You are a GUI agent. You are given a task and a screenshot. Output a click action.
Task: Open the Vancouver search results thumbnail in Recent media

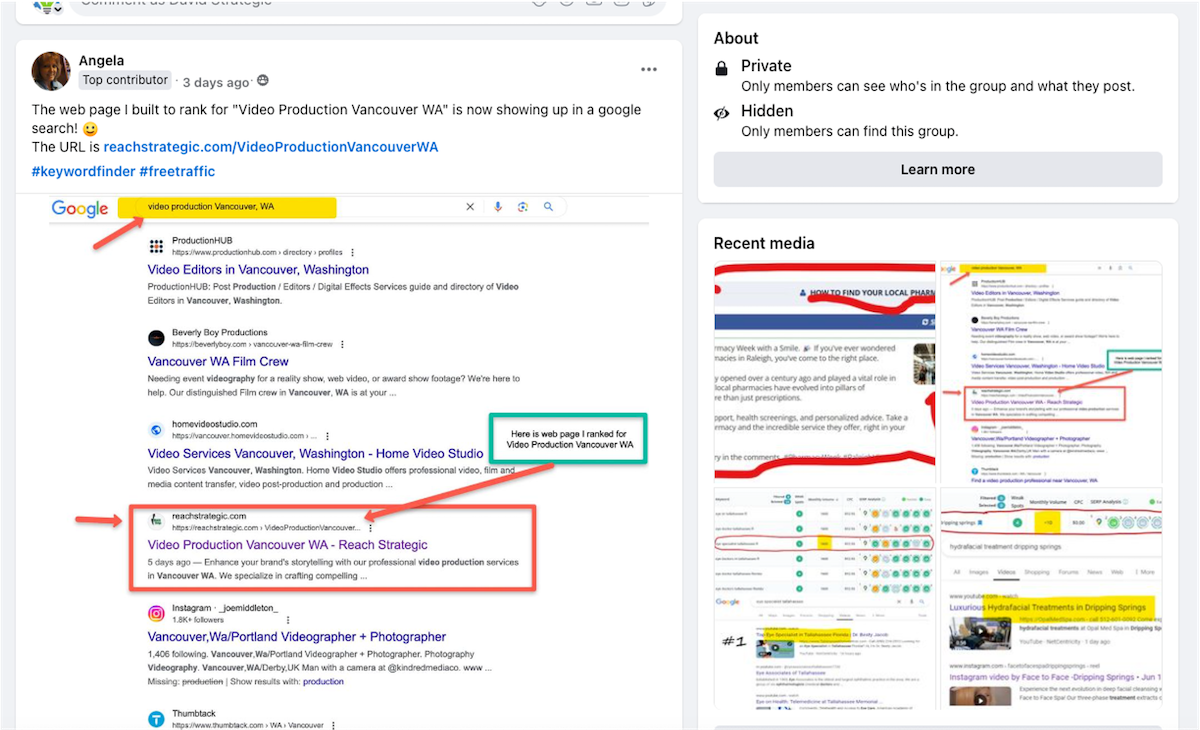tap(1051, 373)
